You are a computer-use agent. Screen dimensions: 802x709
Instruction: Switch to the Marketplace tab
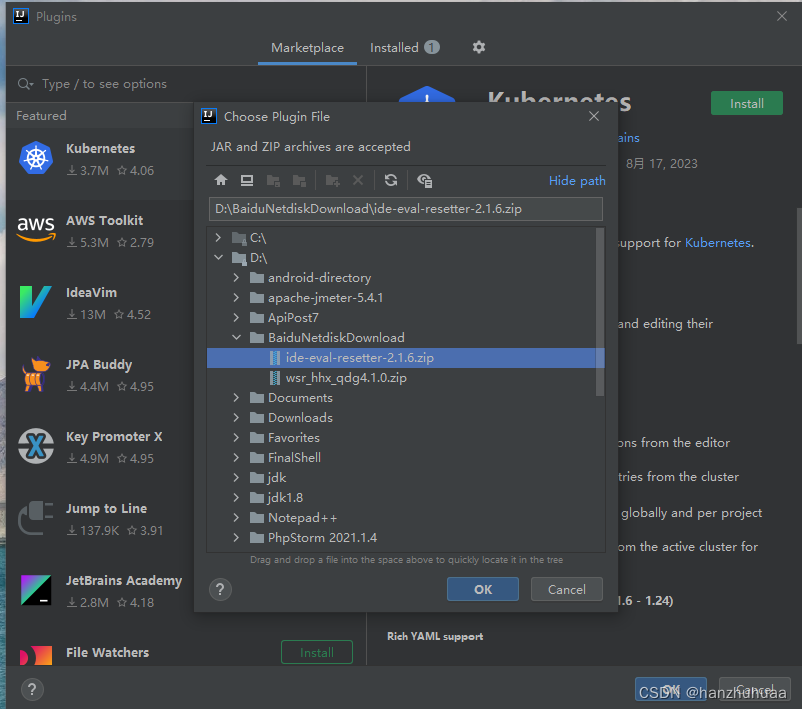(x=307, y=48)
